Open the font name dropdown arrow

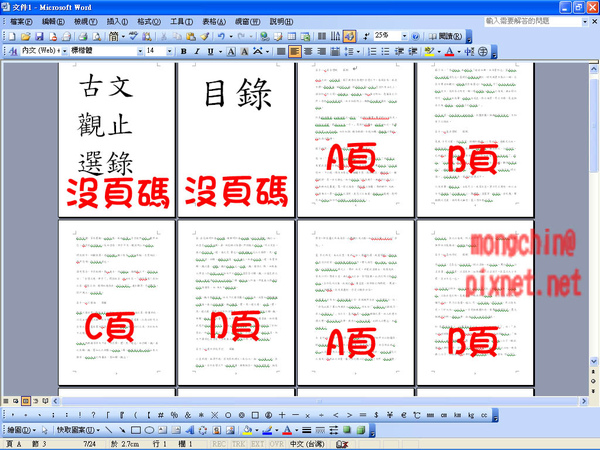[x=140, y=51]
